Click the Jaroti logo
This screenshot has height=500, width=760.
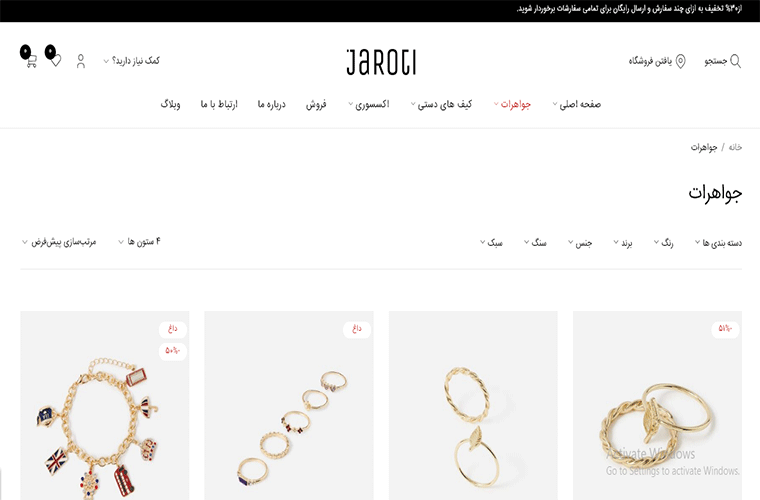381,62
